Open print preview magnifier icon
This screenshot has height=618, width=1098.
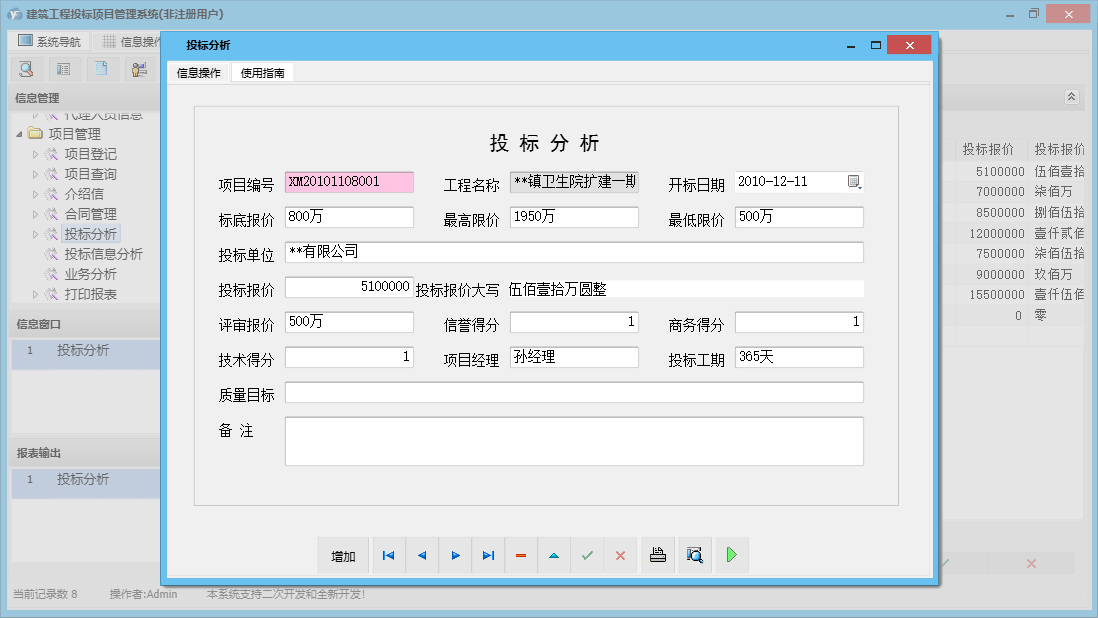tap(695, 556)
